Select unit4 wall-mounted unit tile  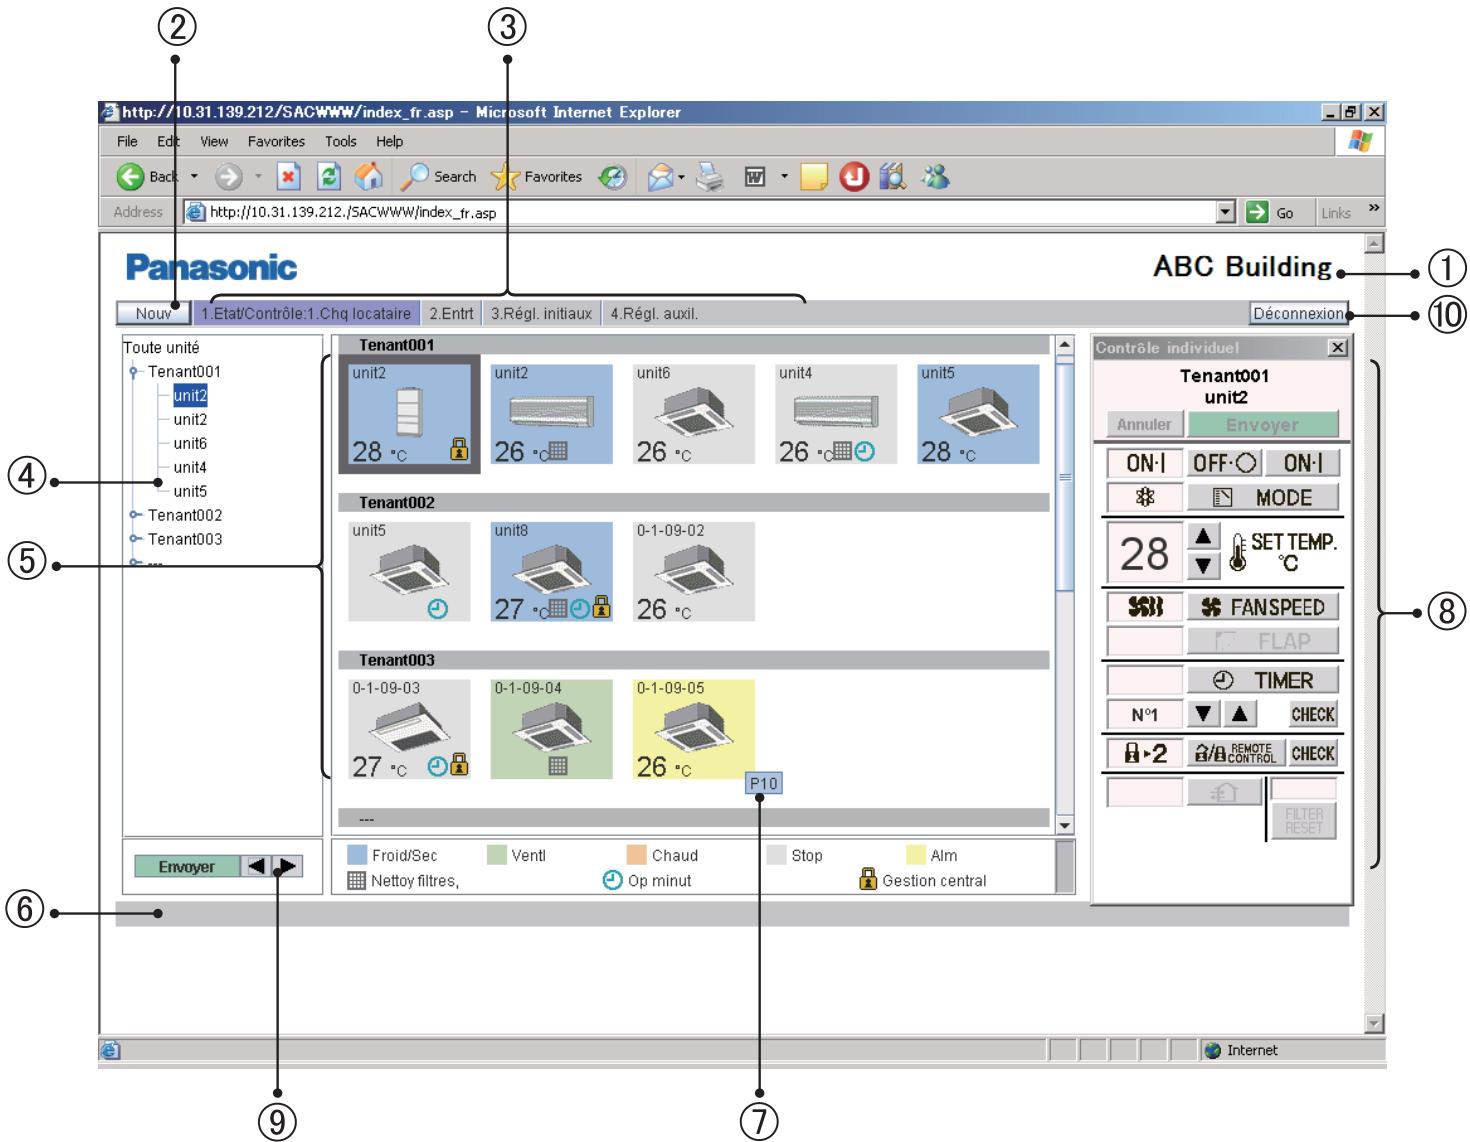[x=836, y=414]
